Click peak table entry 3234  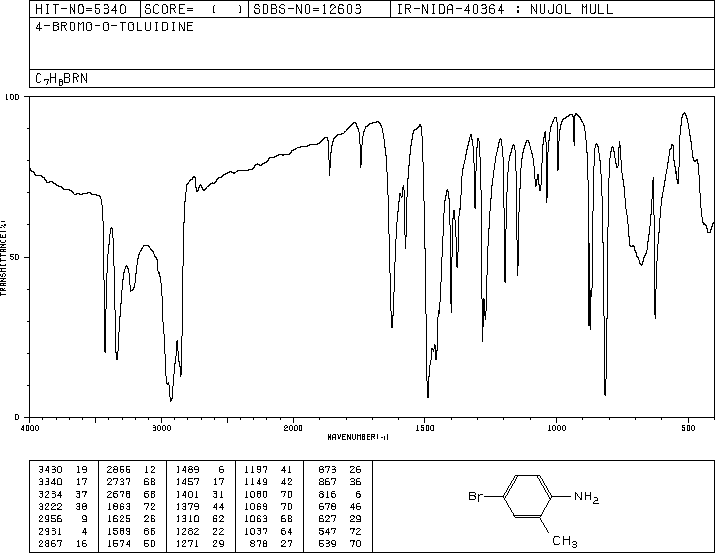coord(51,494)
